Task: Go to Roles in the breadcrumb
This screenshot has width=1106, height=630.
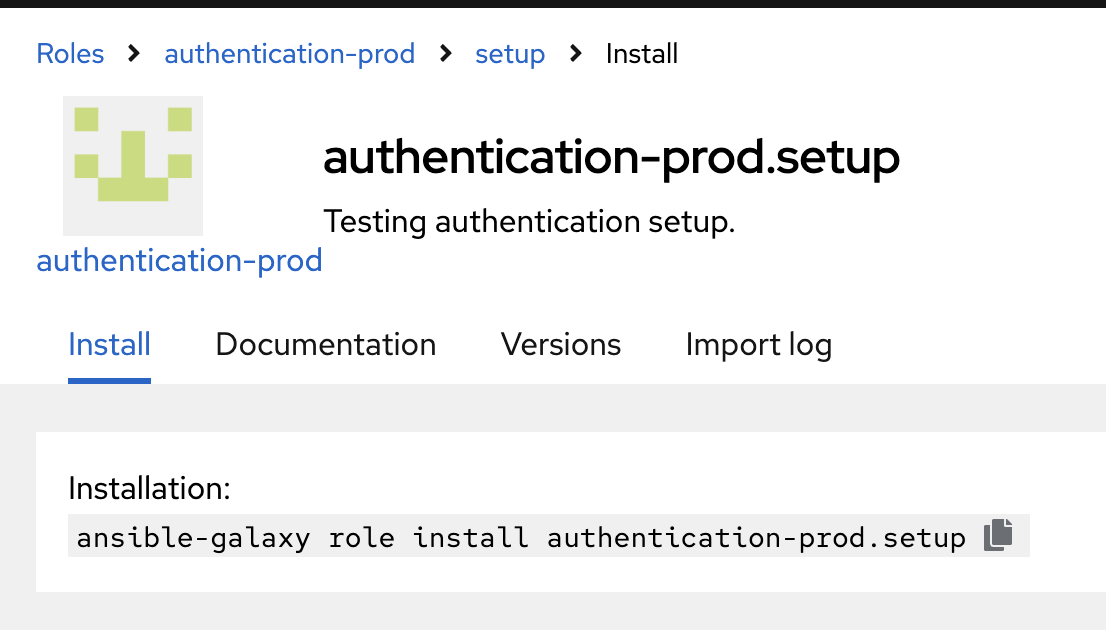Action: click(x=70, y=53)
